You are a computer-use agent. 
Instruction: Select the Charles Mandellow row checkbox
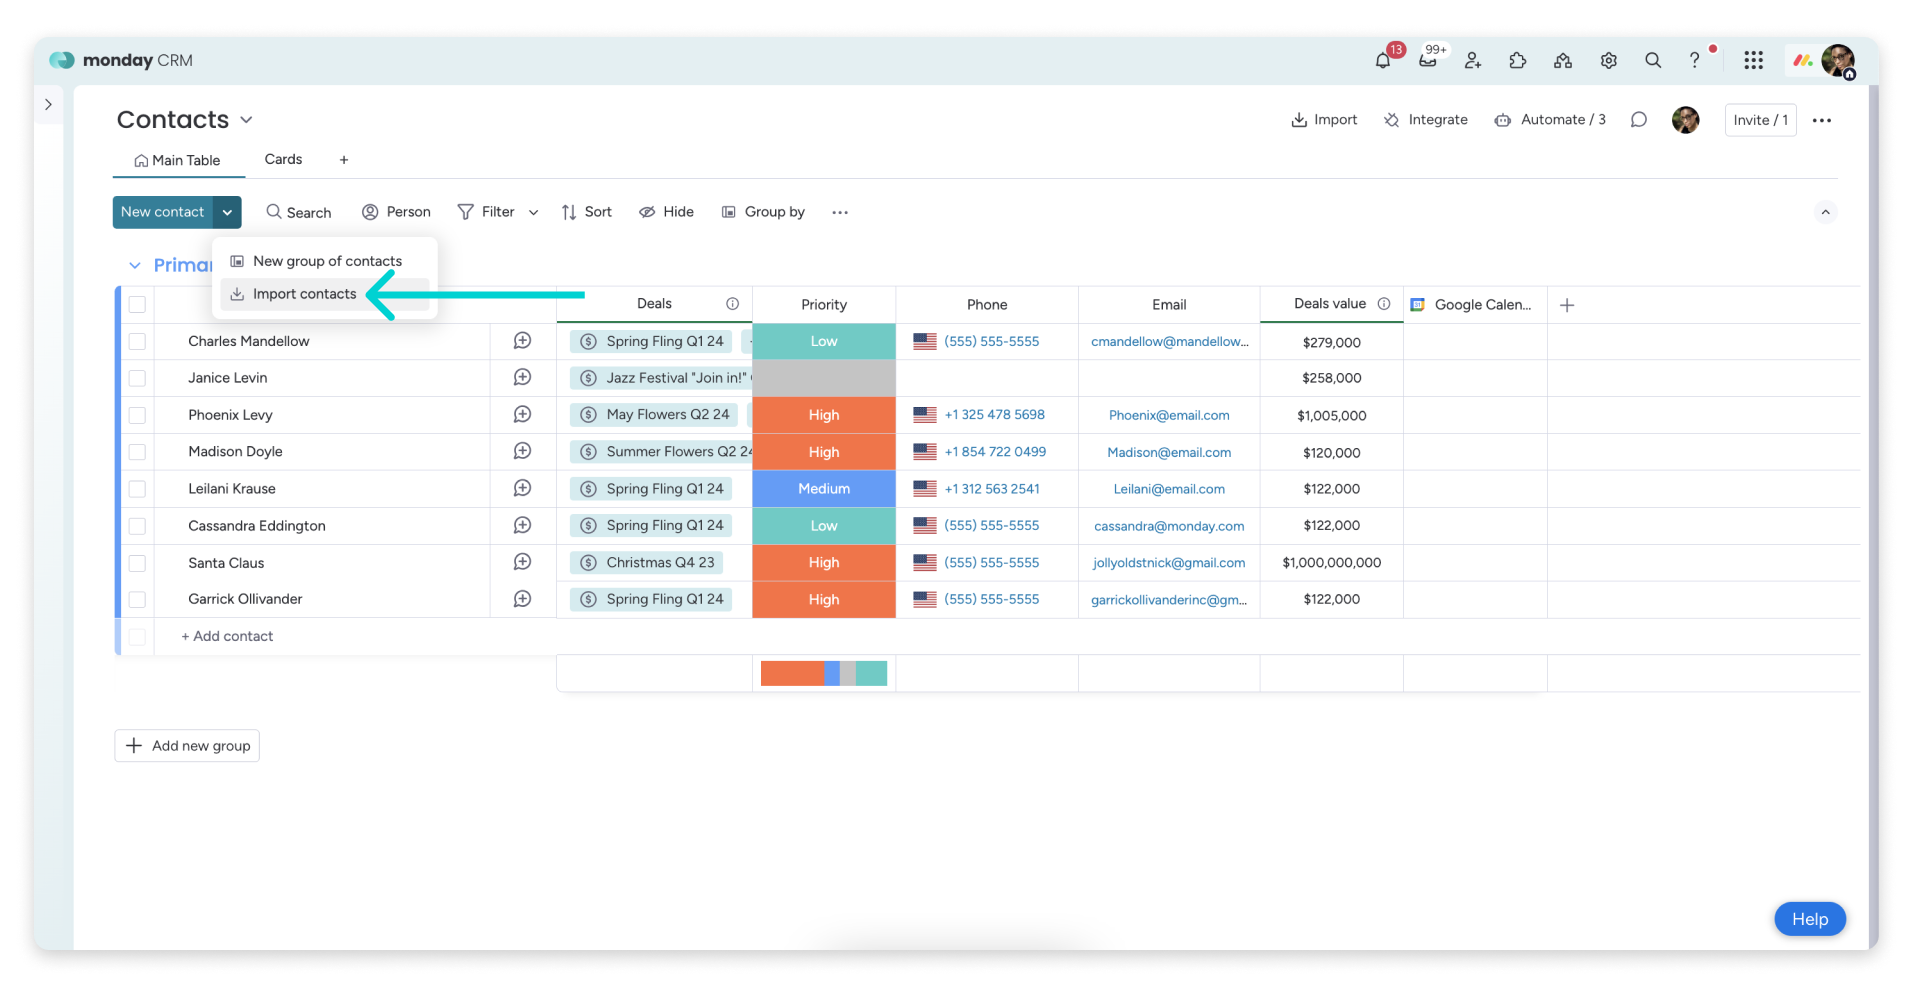(137, 342)
